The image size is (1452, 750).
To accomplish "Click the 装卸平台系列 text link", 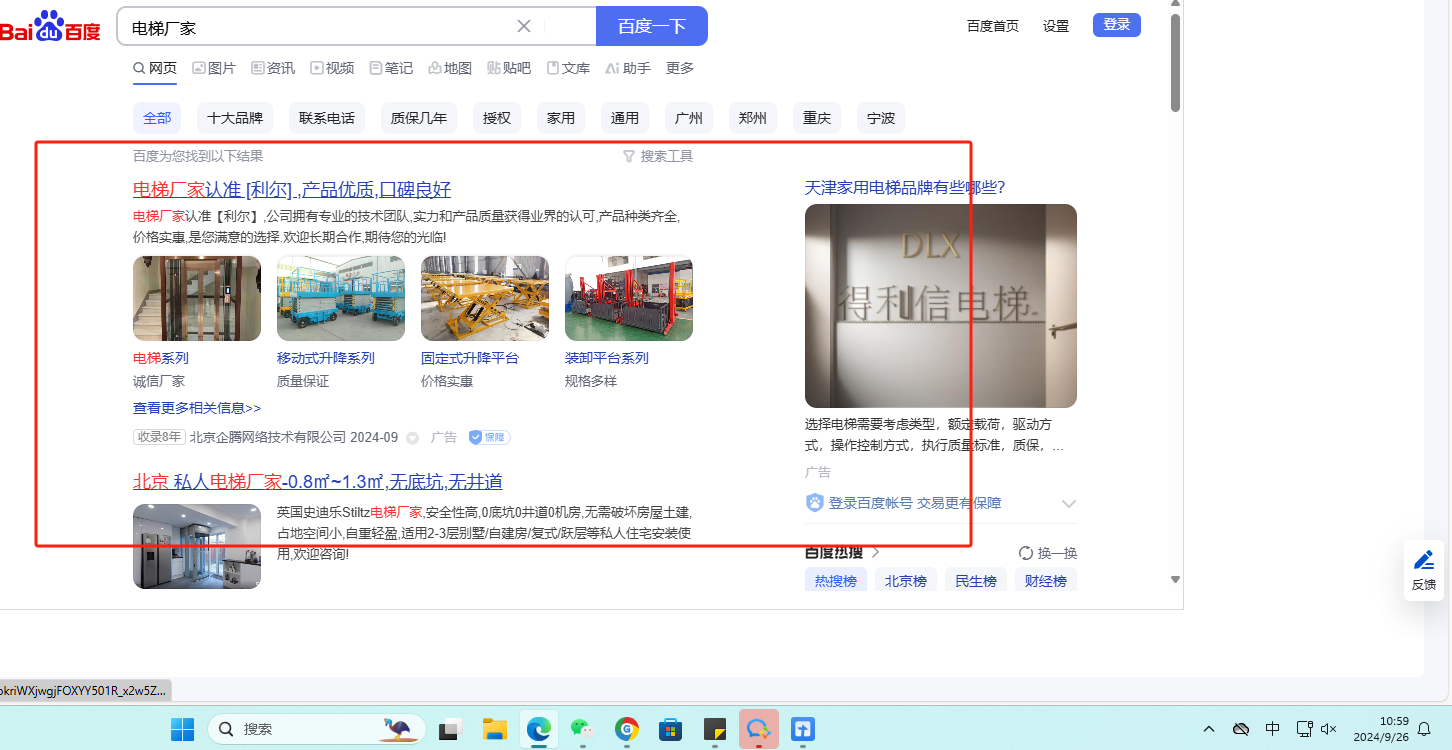I will [x=607, y=358].
